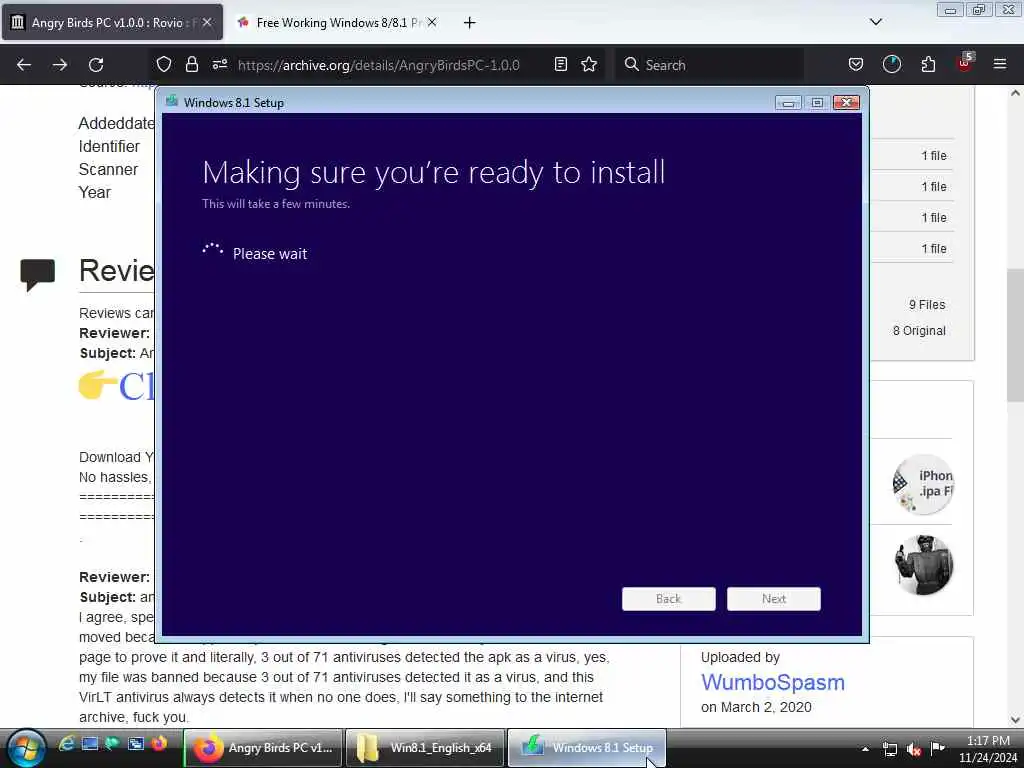
Task: Minimize the Firefox browser window
Action: click(x=950, y=10)
